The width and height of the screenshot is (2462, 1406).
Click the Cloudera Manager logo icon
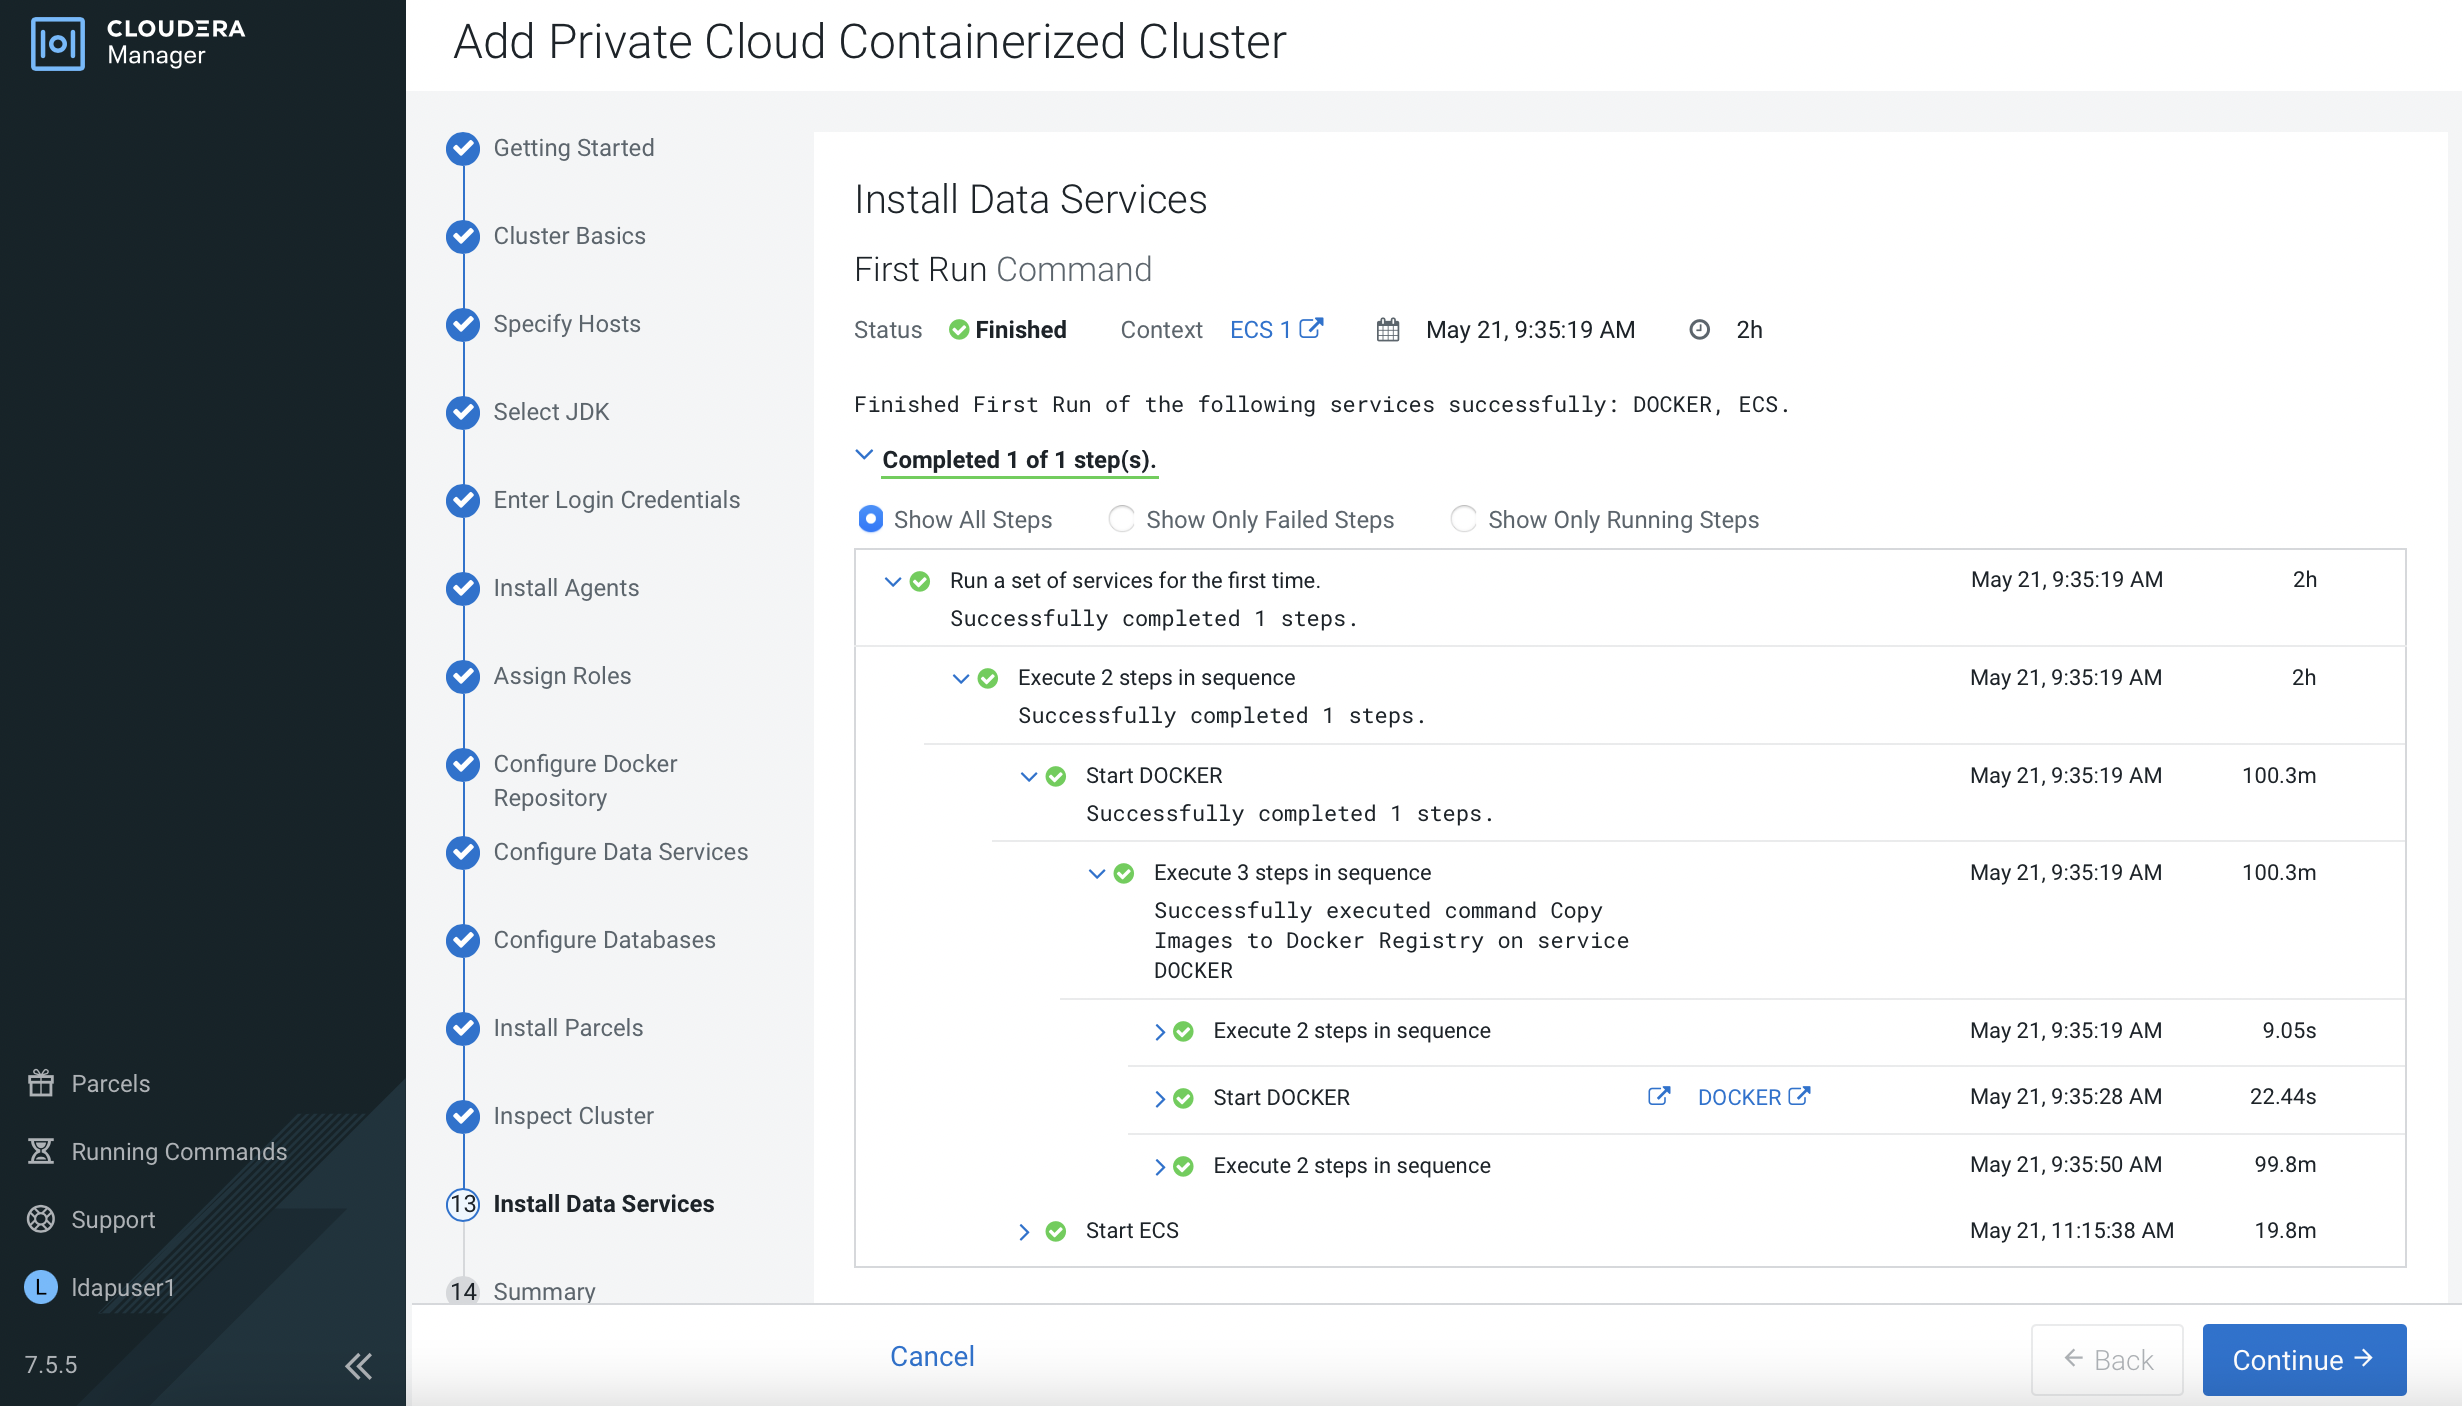tap(57, 43)
